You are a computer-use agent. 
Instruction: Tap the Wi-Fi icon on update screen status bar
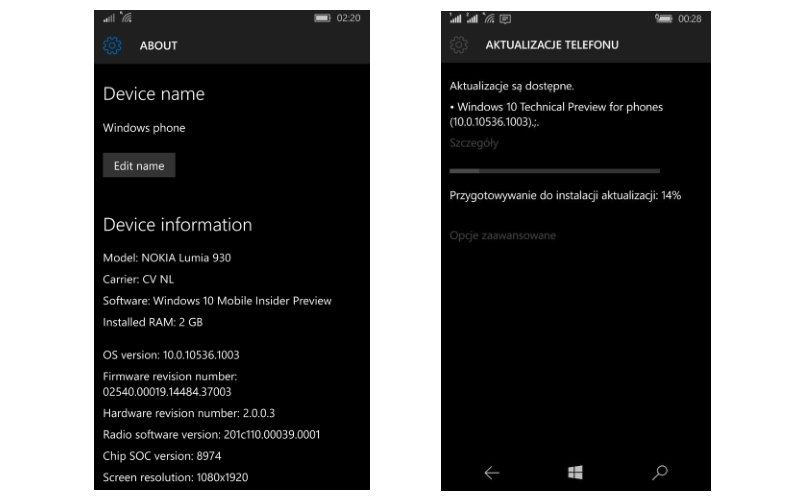[489, 19]
